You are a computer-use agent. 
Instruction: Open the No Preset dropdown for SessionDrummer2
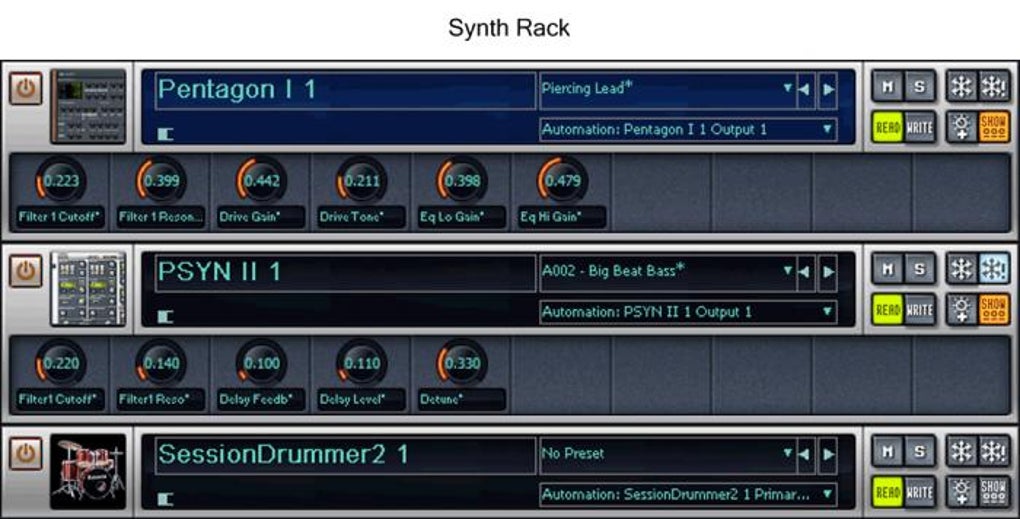tap(667, 455)
